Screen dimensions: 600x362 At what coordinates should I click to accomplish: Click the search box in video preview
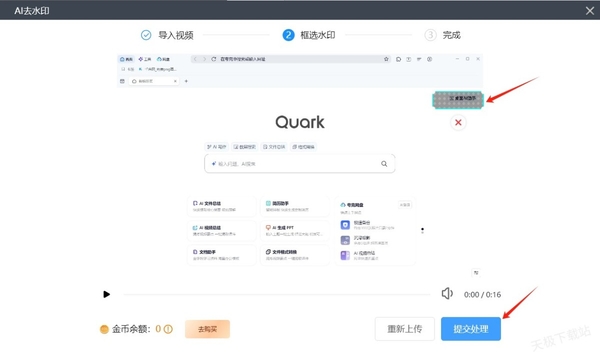(300, 164)
